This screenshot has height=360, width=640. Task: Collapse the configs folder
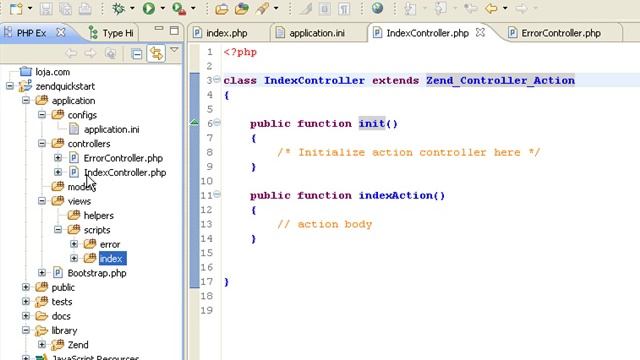click(x=42, y=115)
